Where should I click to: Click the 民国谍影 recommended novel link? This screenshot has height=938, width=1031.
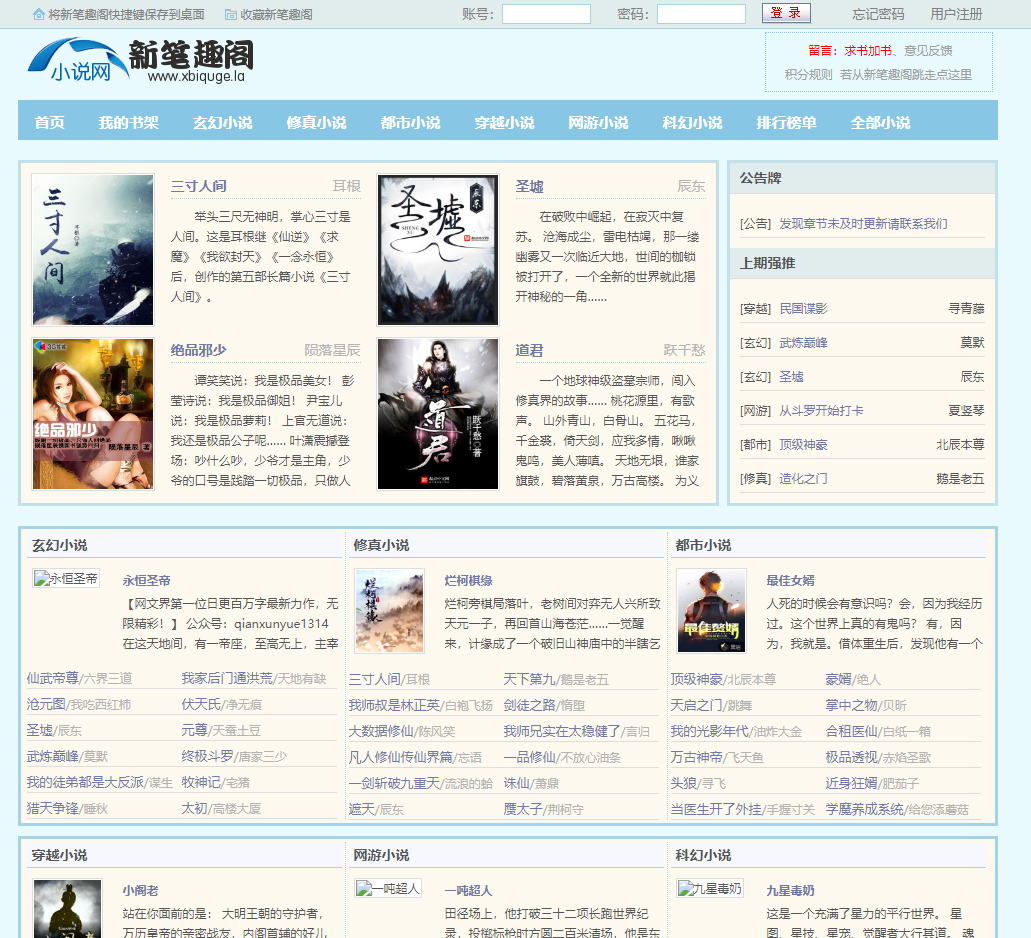pyautogui.click(x=803, y=309)
